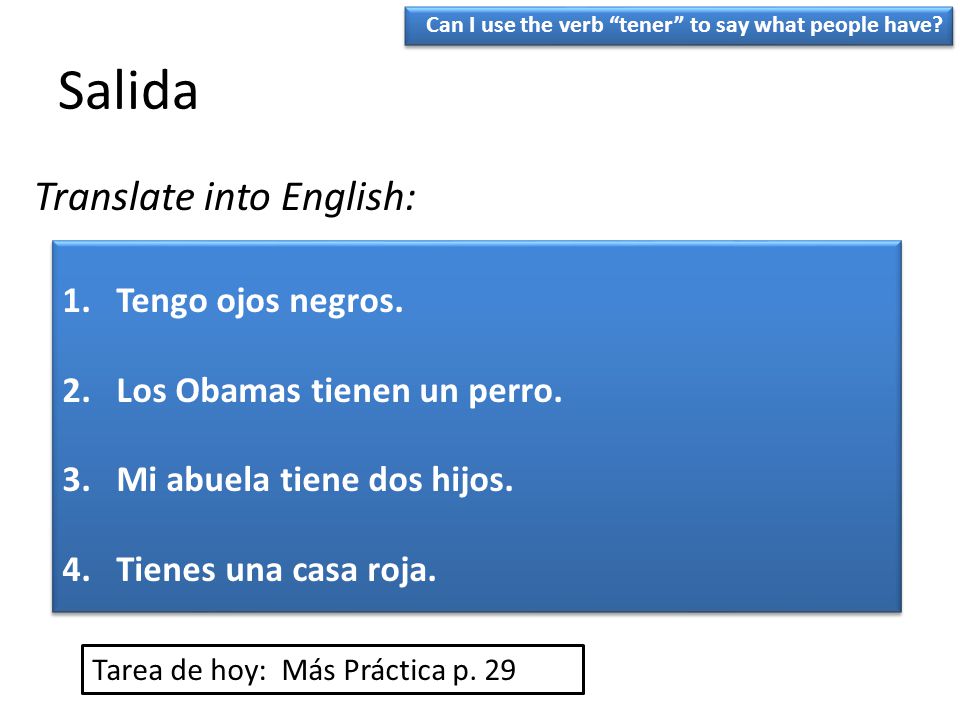
Task: Click the "Translate into English:" instruction text
Action: [x=226, y=197]
